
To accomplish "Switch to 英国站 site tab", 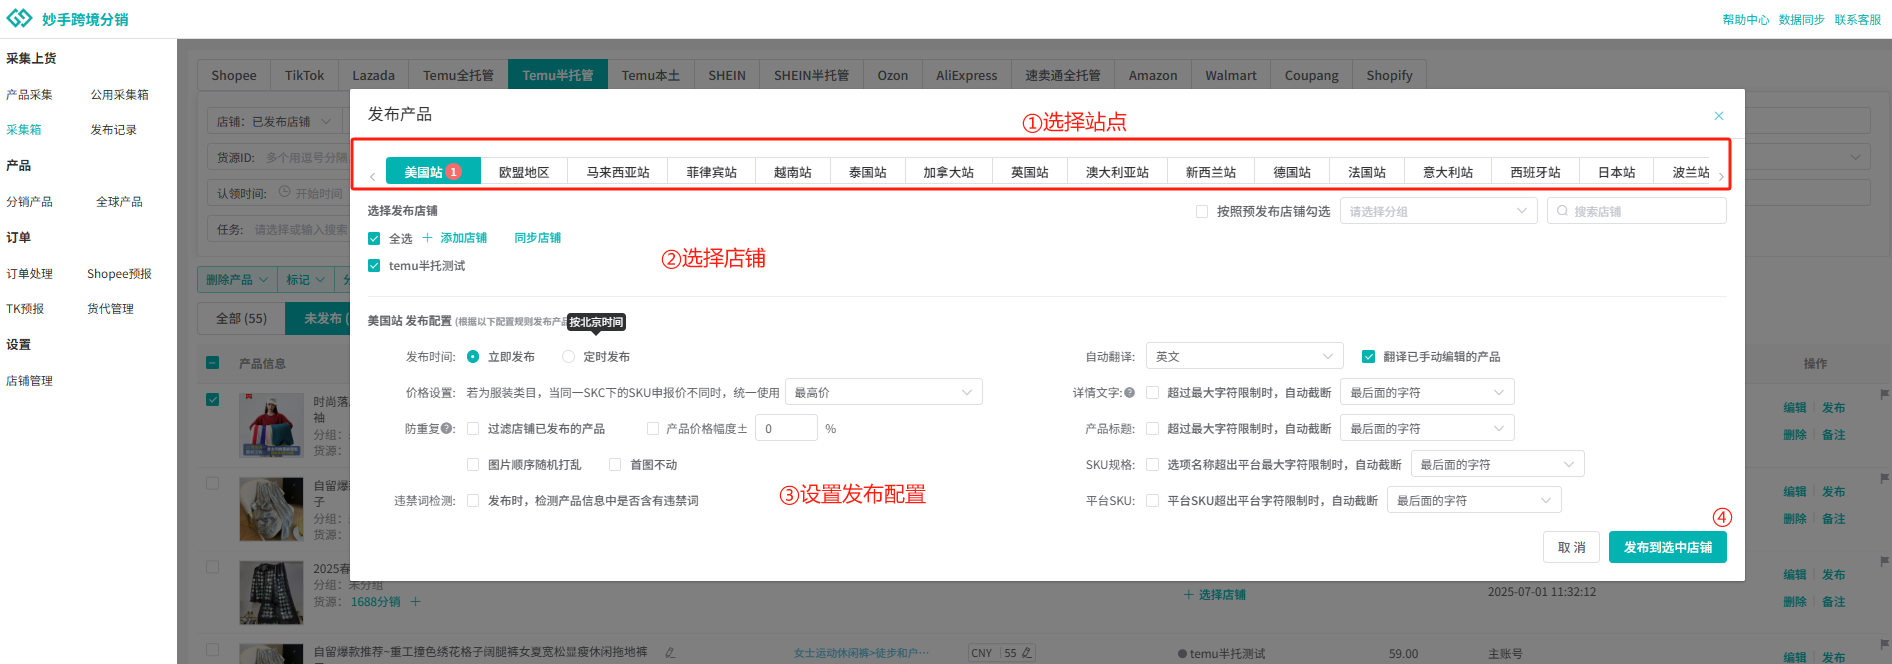I will coord(1030,172).
